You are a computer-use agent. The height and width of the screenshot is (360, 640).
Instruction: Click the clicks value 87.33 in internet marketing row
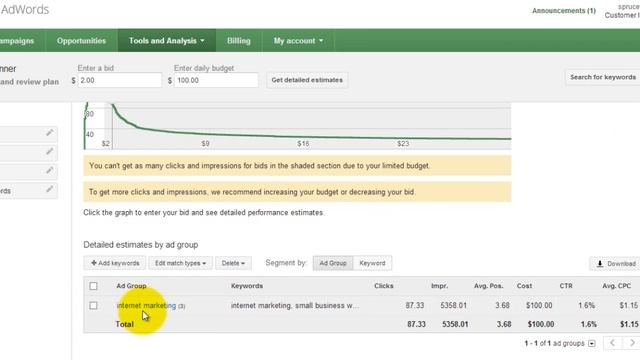point(415,305)
